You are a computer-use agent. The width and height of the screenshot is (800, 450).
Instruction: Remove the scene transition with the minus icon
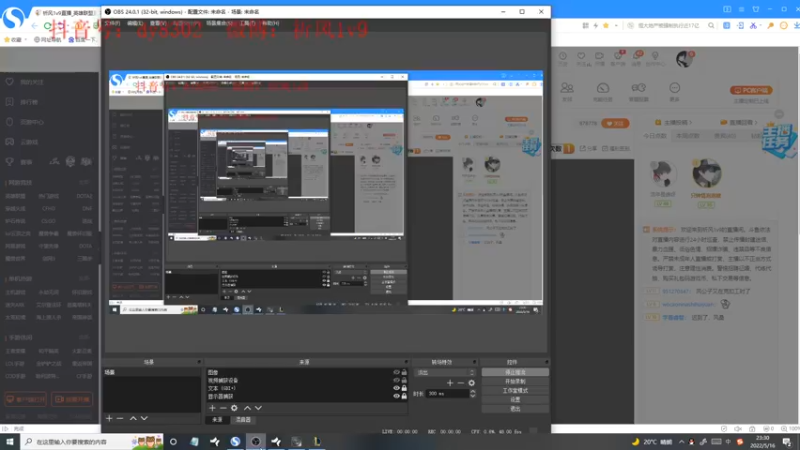pos(461,383)
